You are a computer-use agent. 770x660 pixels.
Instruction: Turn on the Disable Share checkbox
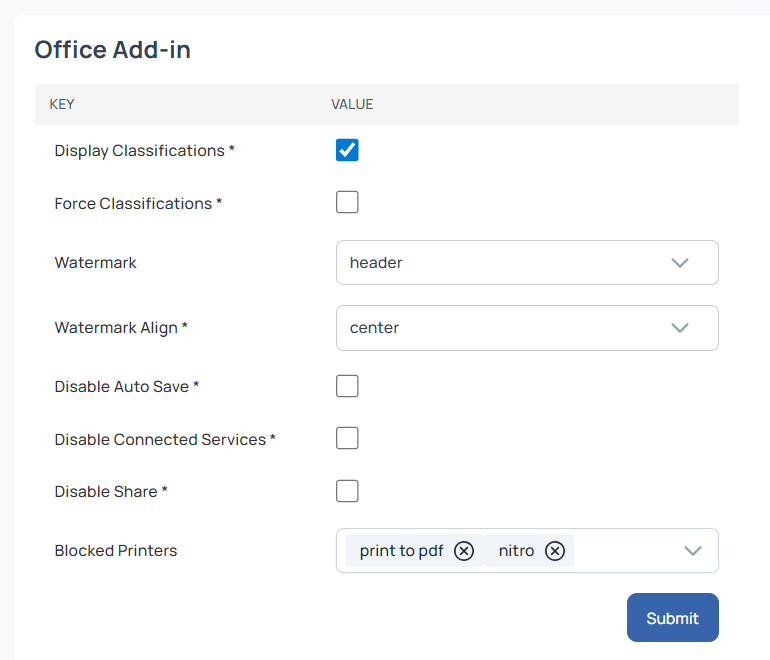coord(347,491)
